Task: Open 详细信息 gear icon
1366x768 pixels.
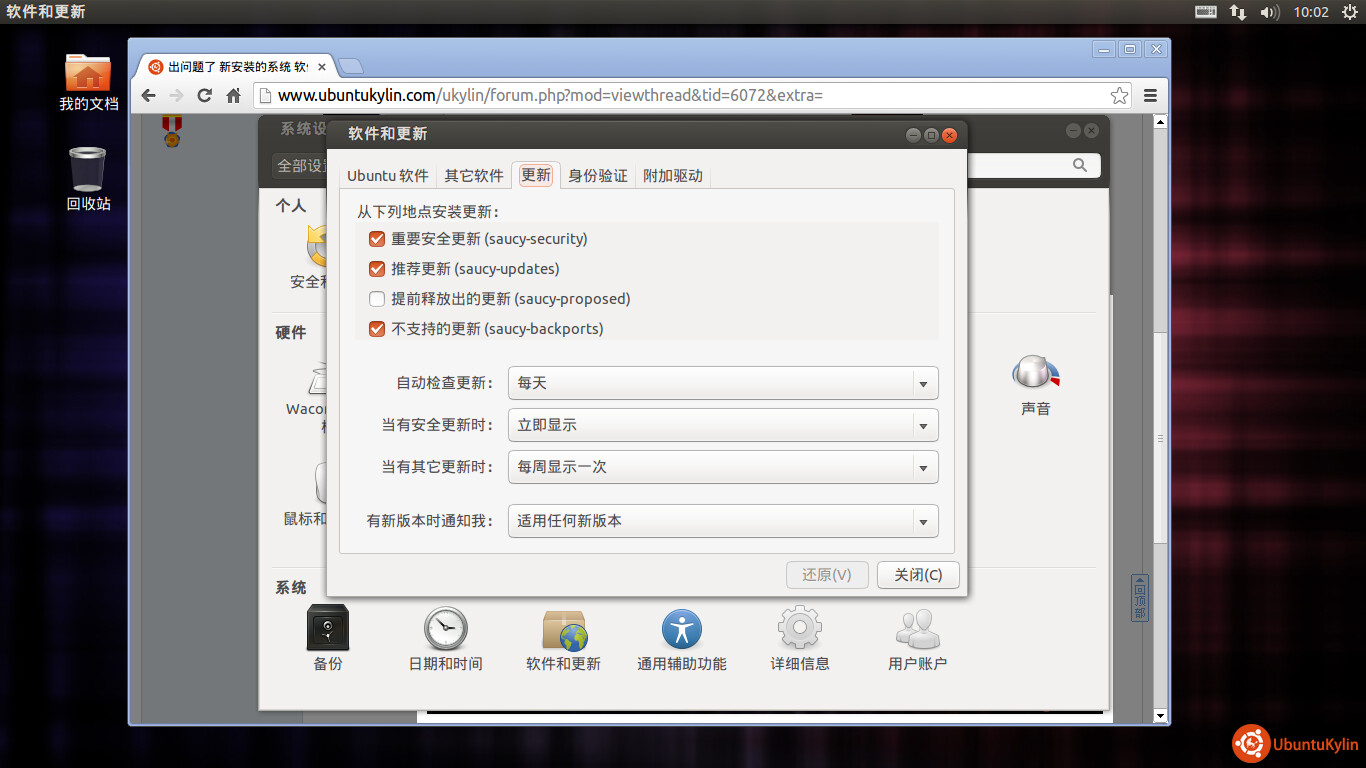Action: [x=799, y=629]
